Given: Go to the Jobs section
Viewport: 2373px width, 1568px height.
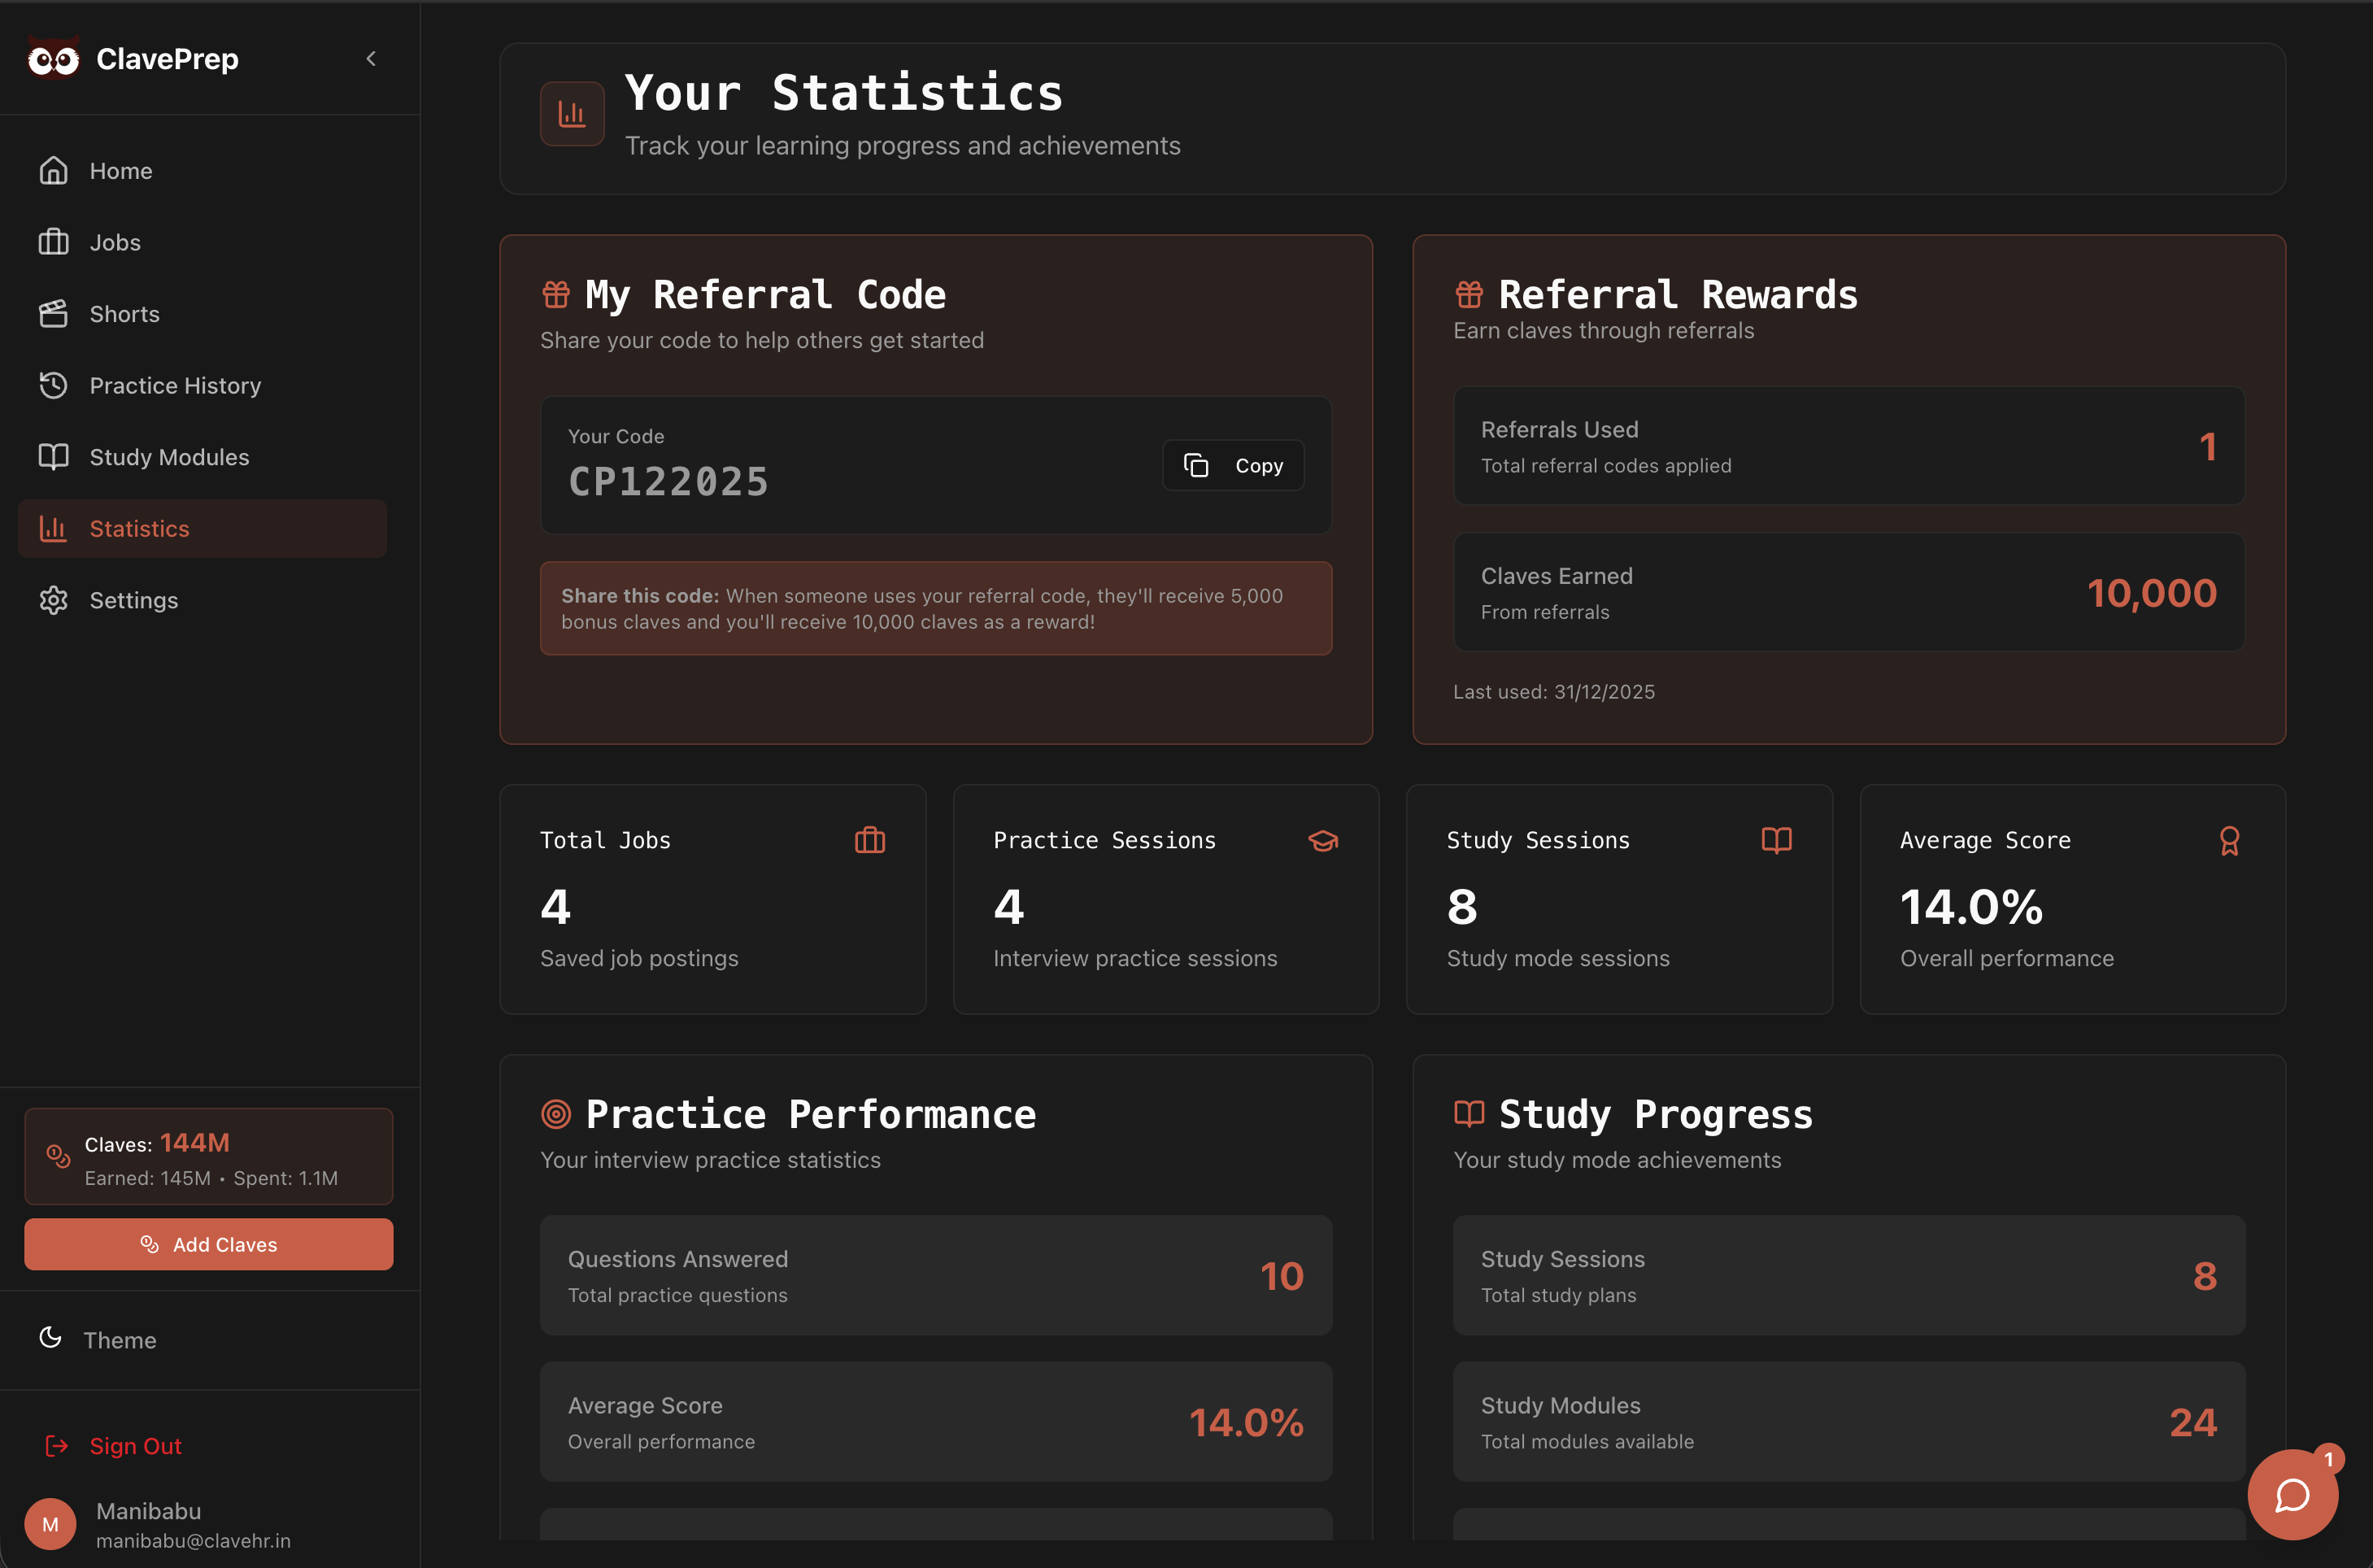Looking at the screenshot, I should pos(114,243).
